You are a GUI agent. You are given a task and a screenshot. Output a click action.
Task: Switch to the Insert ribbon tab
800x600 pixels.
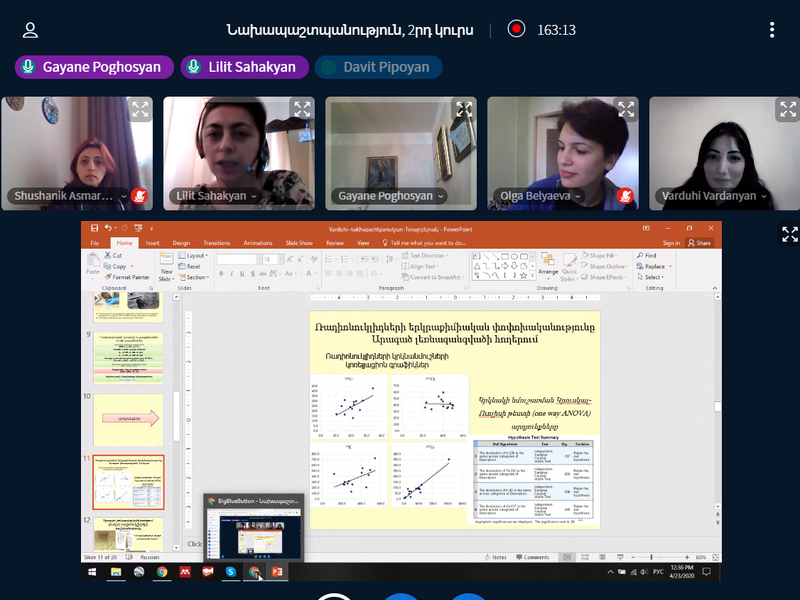point(153,243)
